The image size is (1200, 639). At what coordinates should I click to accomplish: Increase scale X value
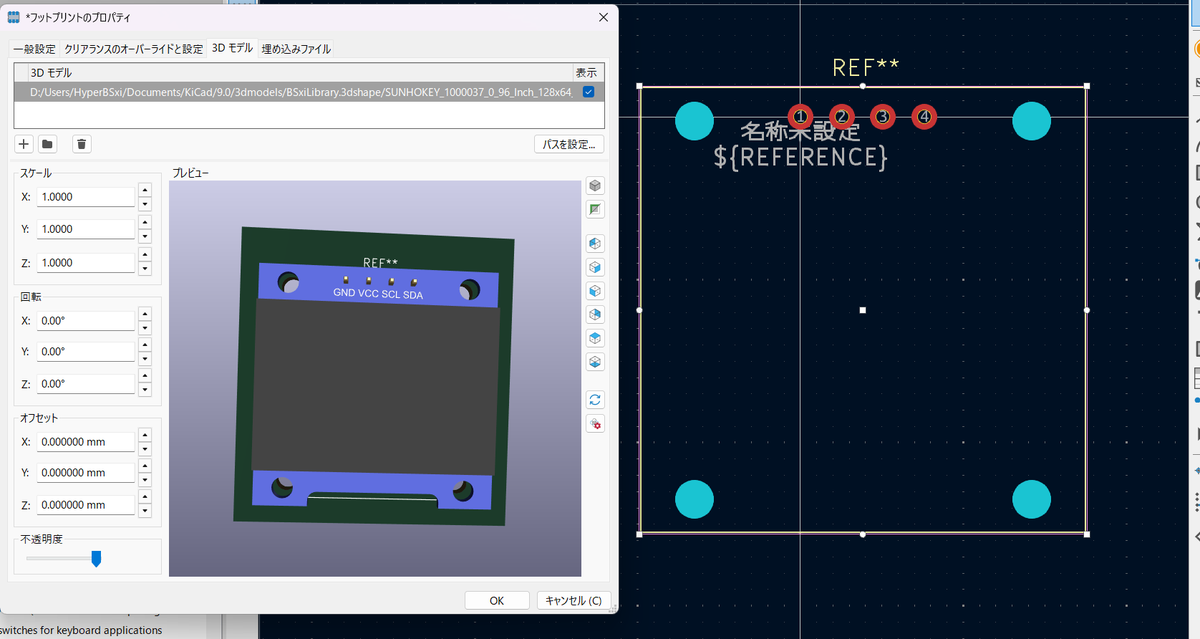[x=144, y=189]
